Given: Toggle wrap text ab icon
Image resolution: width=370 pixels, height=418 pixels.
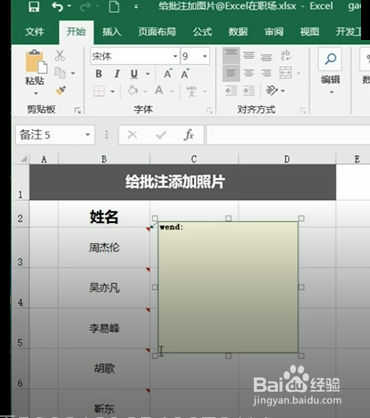Looking at the screenshot, I should point(286,55).
